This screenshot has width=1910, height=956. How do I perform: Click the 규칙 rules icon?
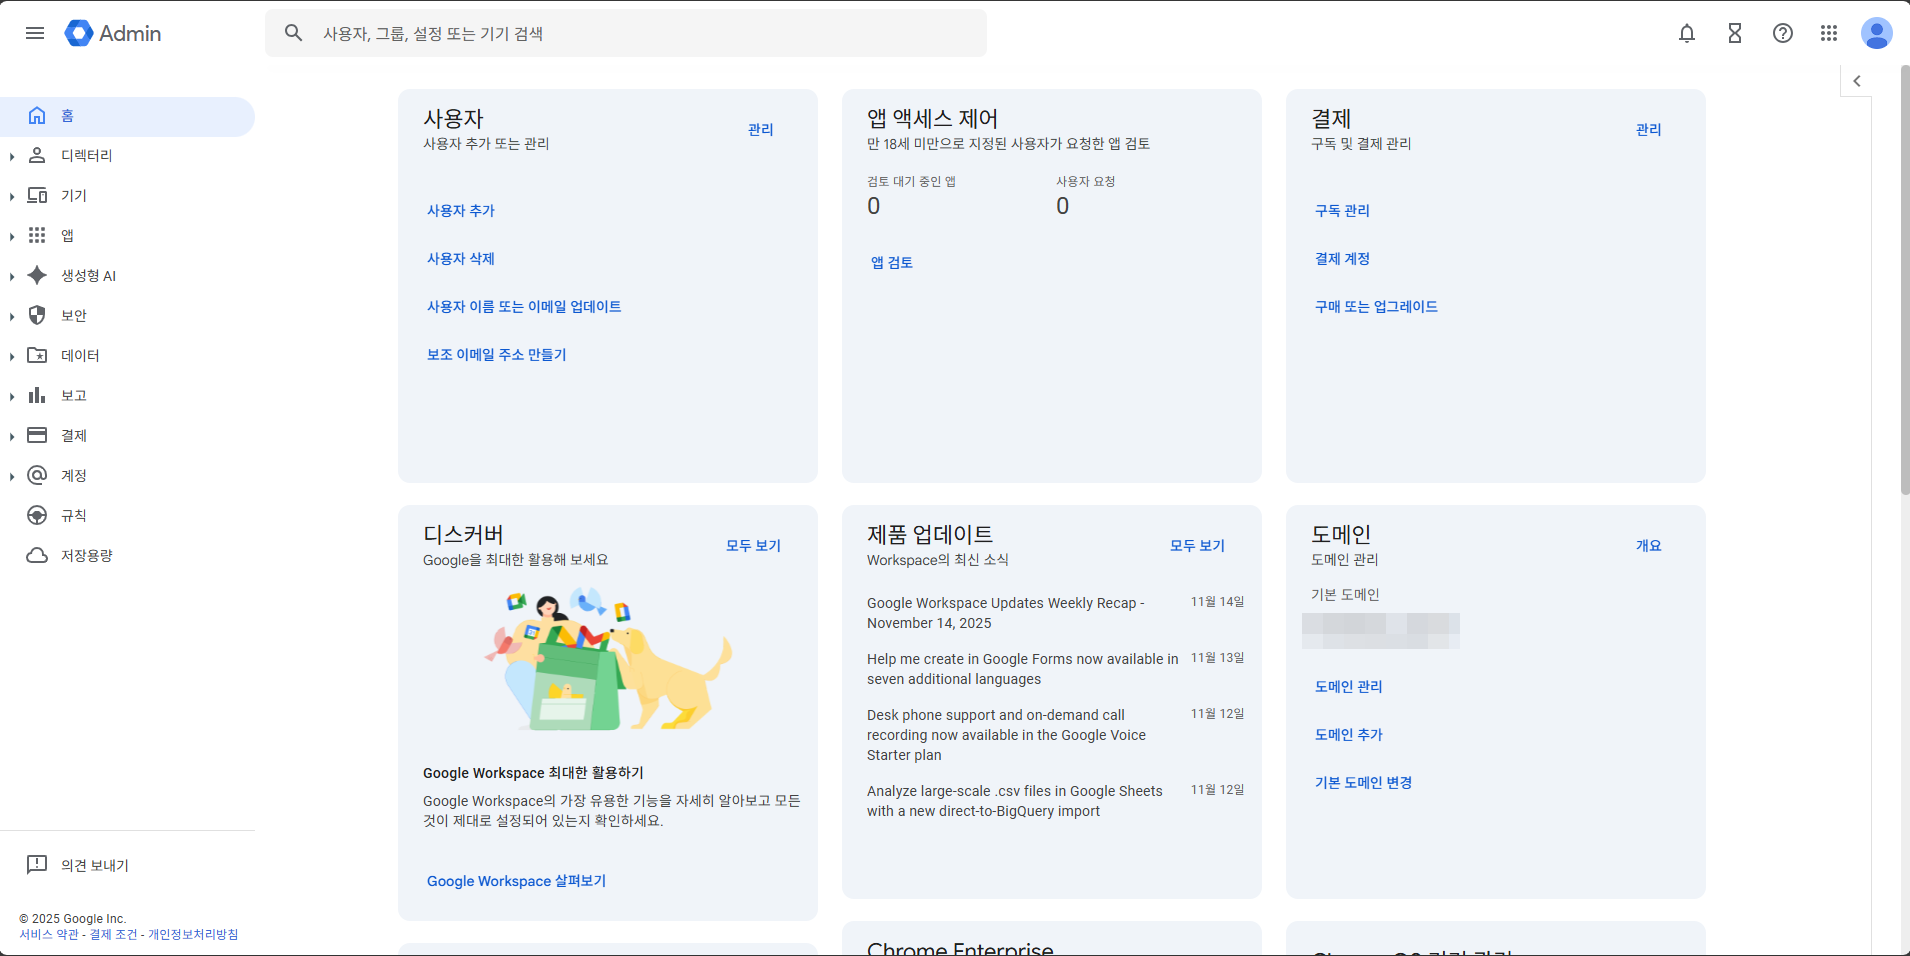[x=37, y=515]
